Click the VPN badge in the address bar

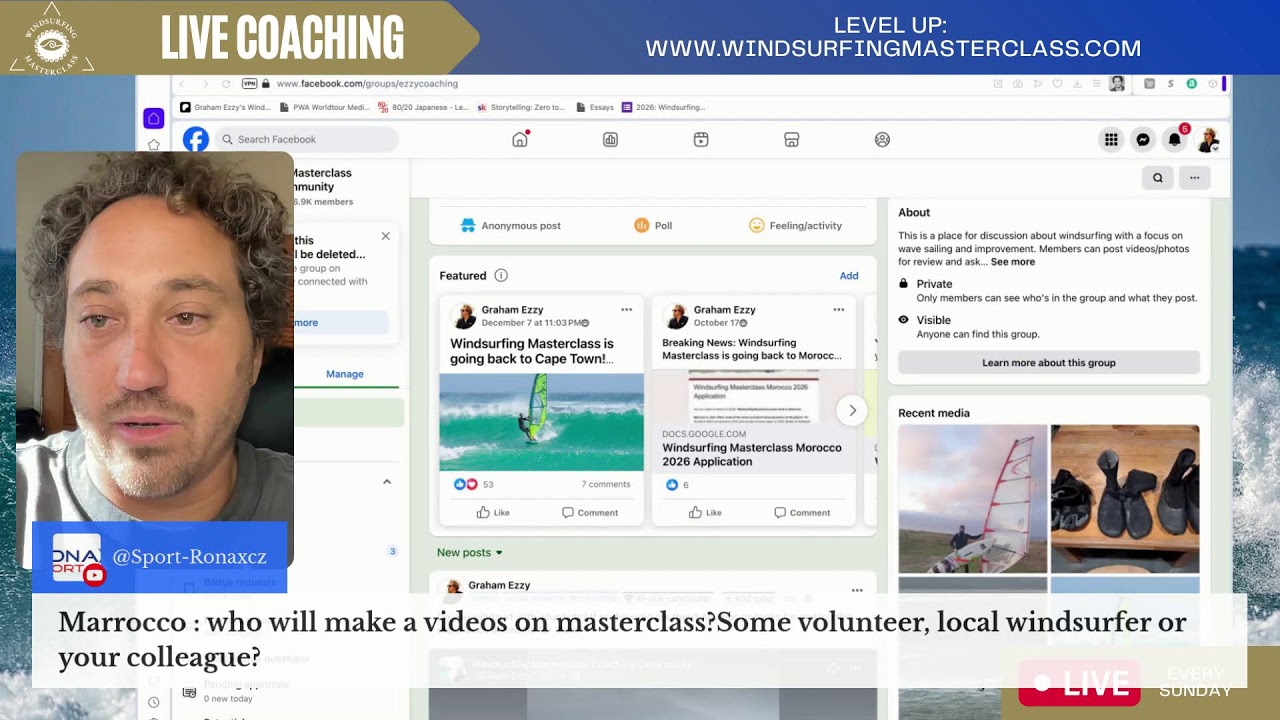point(250,84)
